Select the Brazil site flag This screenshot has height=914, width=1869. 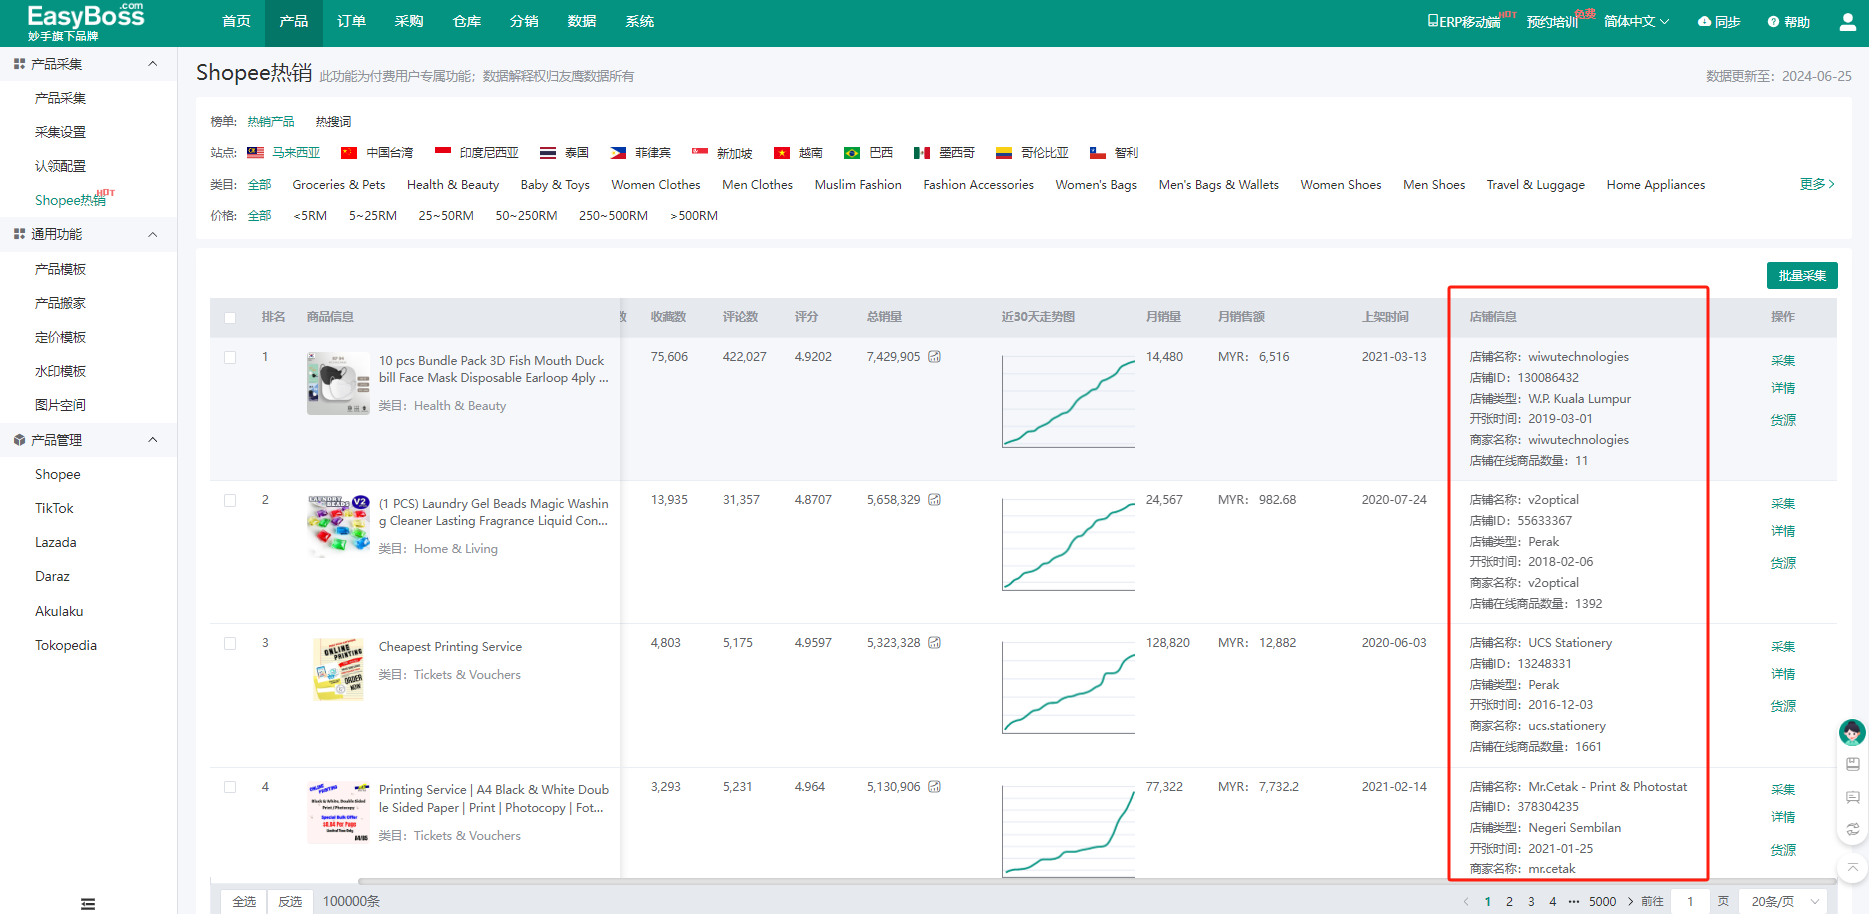852,153
